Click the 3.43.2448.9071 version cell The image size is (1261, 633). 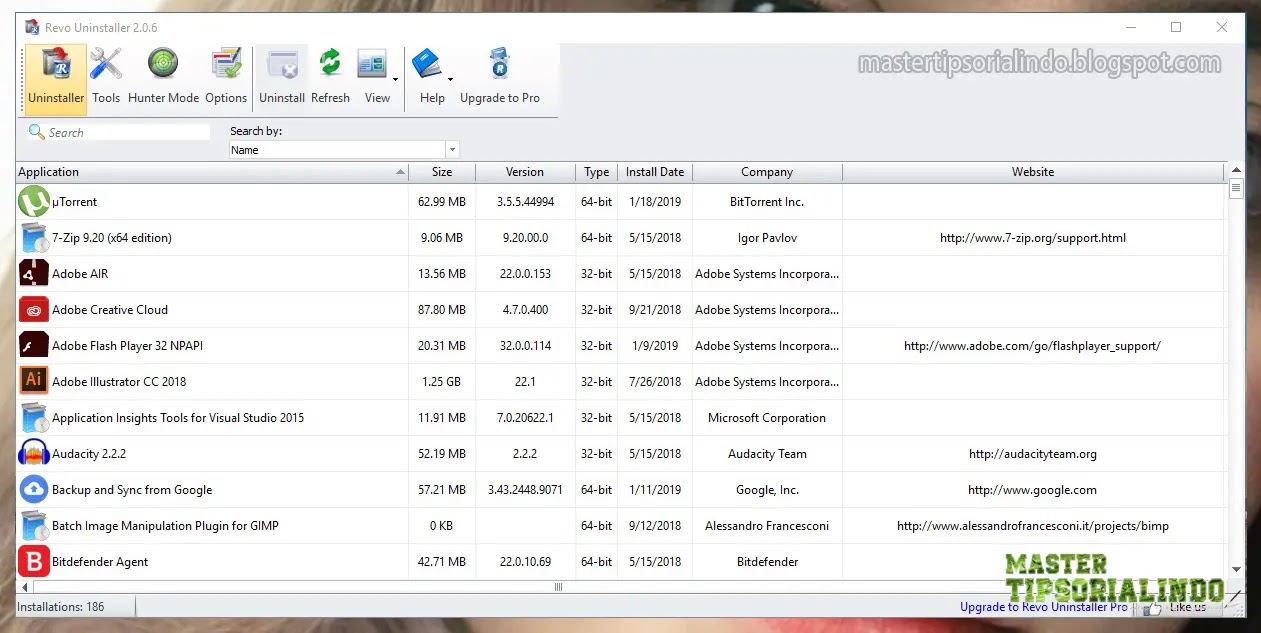point(525,490)
